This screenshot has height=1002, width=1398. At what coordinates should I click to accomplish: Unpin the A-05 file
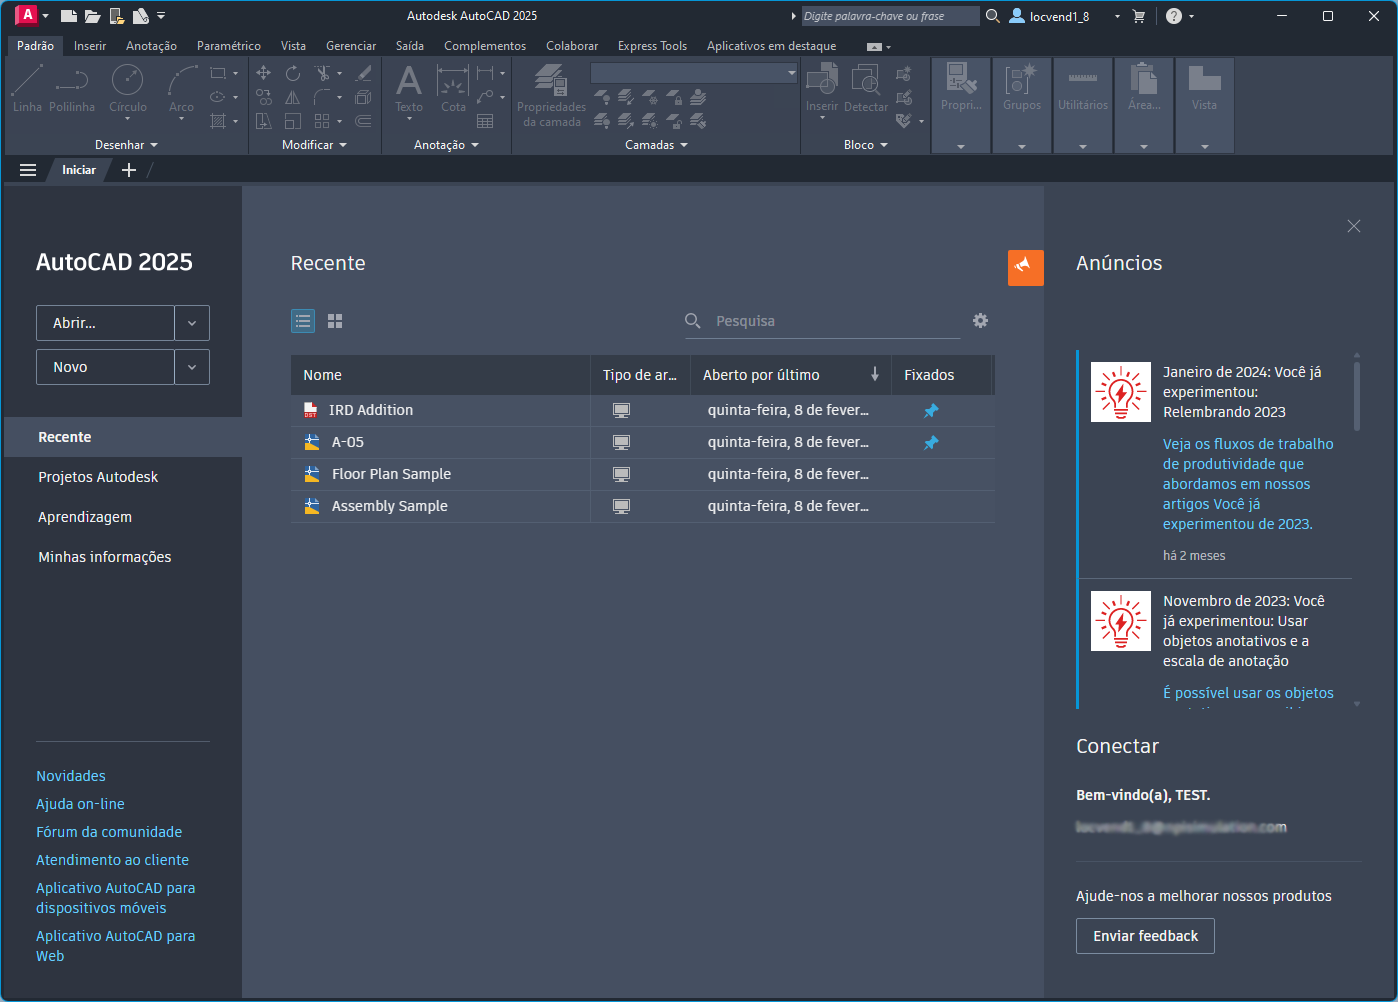[x=931, y=443]
